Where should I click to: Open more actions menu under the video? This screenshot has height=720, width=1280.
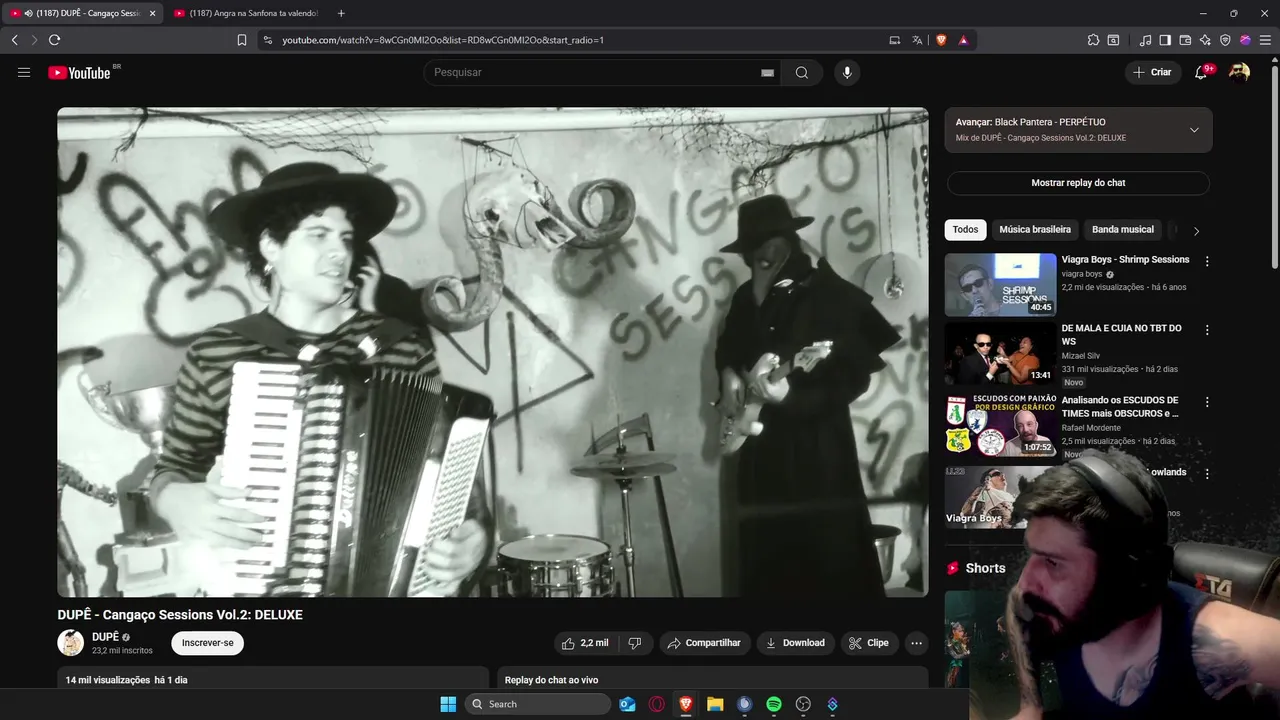click(916, 643)
